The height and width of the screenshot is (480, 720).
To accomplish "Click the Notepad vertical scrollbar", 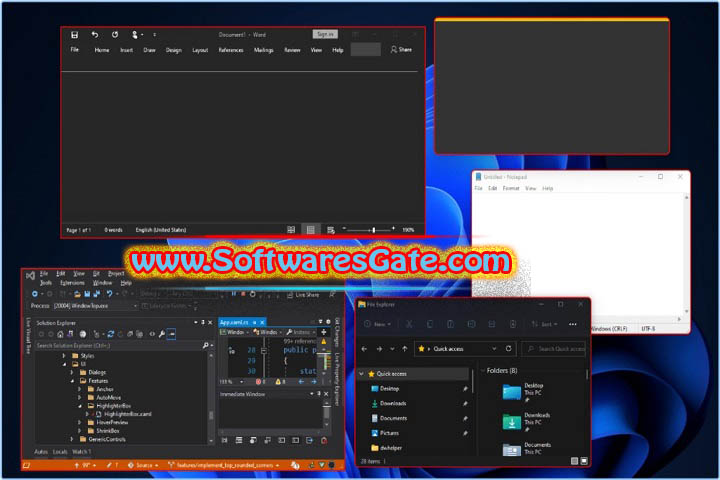I will click(686, 254).
